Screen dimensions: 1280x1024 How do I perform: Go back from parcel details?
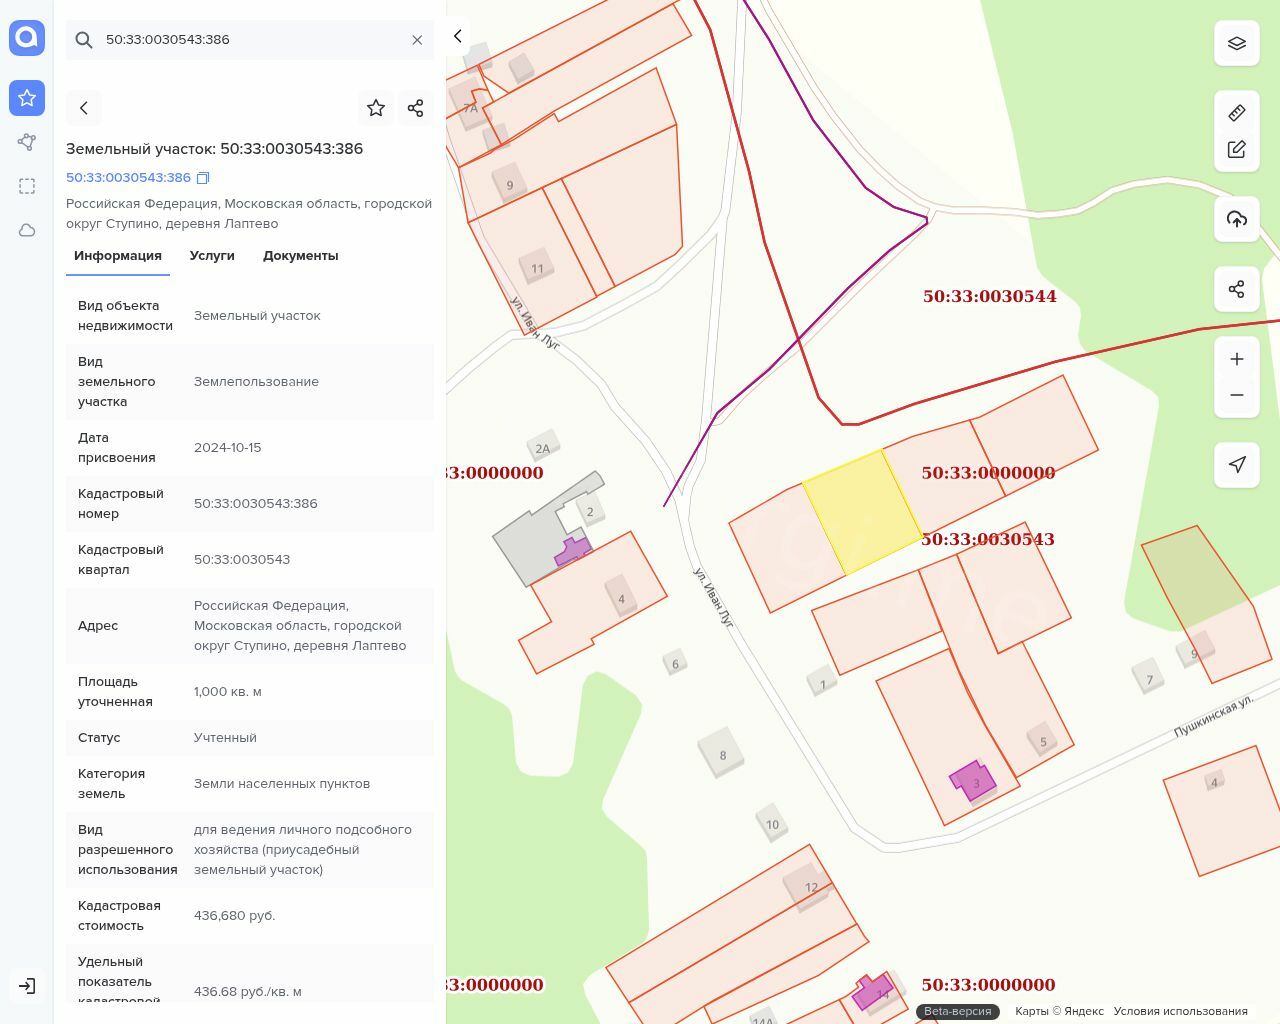[x=84, y=108]
